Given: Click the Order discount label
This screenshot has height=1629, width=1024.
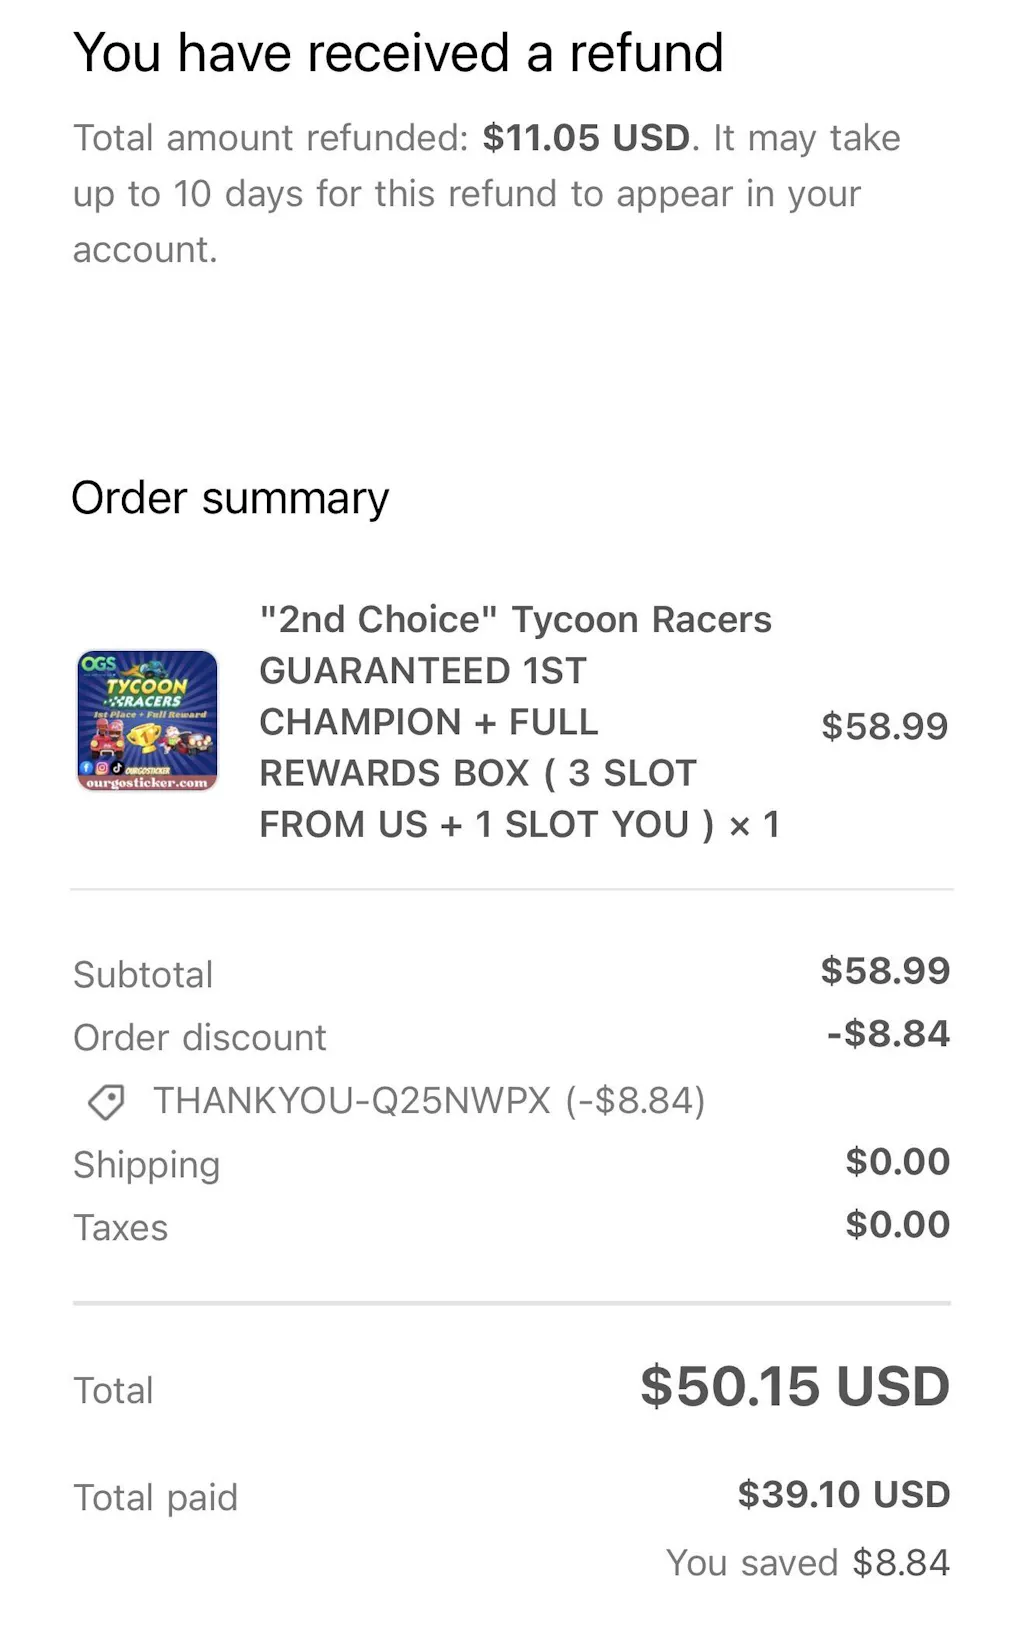Looking at the screenshot, I should pos(200,1038).
